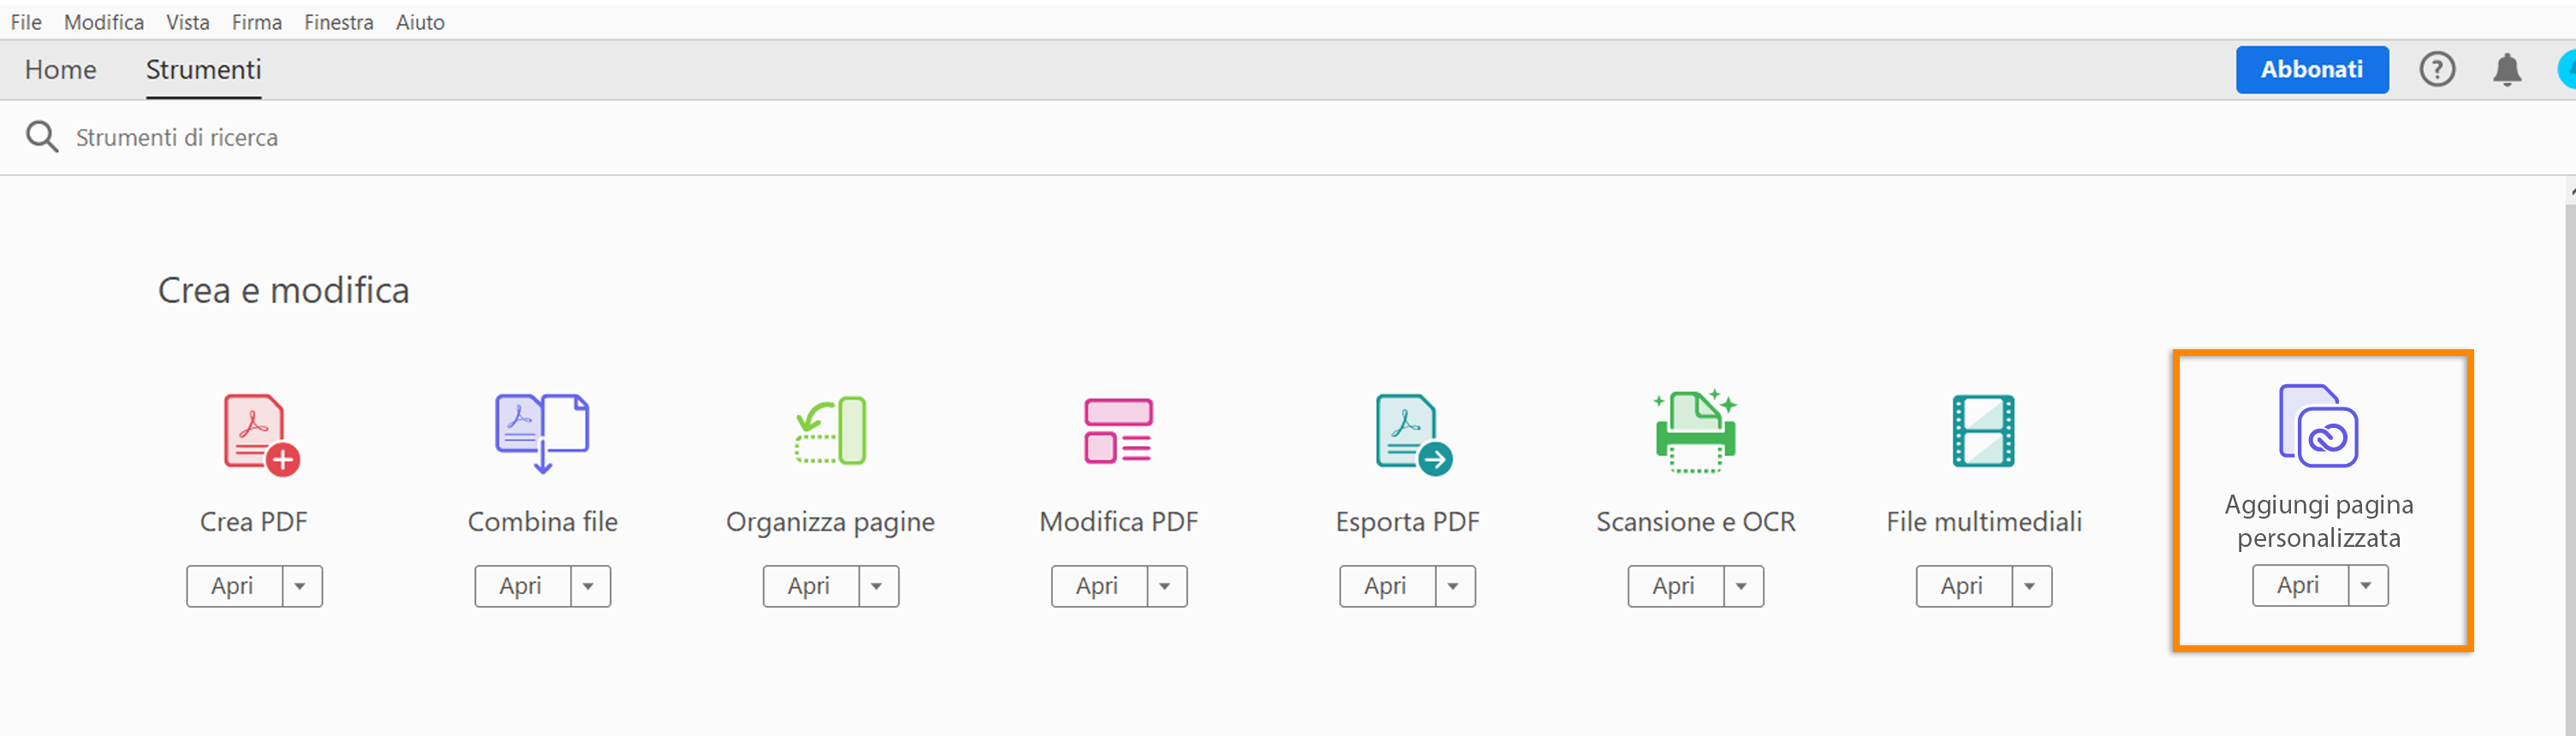The image size is (2576, 736).
Task: Open the help question mark icon
Action: click(x=2437, y=70)
